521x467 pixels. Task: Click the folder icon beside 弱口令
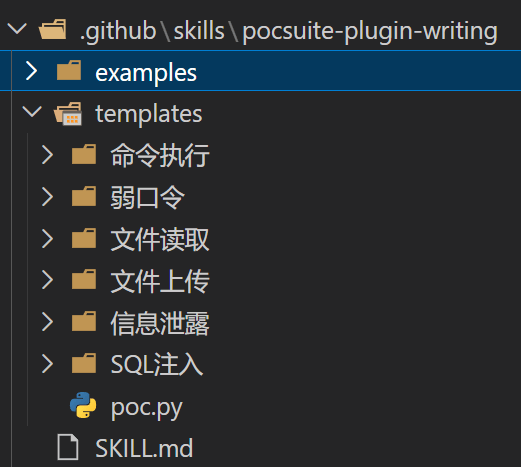(84, 196)
